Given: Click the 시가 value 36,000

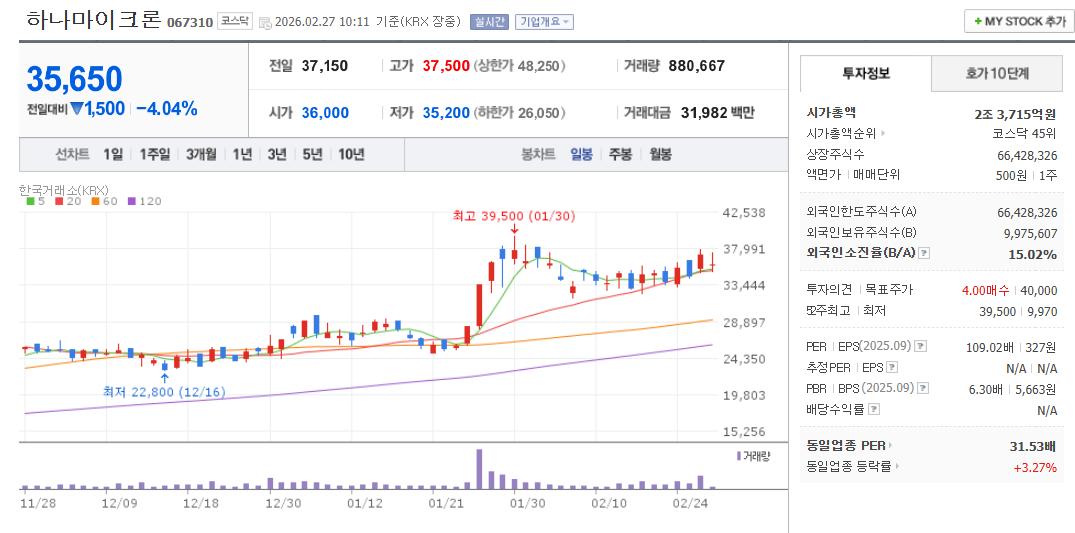Looking at the screenshot, I should pyautogui.click(x=325, y=112).
